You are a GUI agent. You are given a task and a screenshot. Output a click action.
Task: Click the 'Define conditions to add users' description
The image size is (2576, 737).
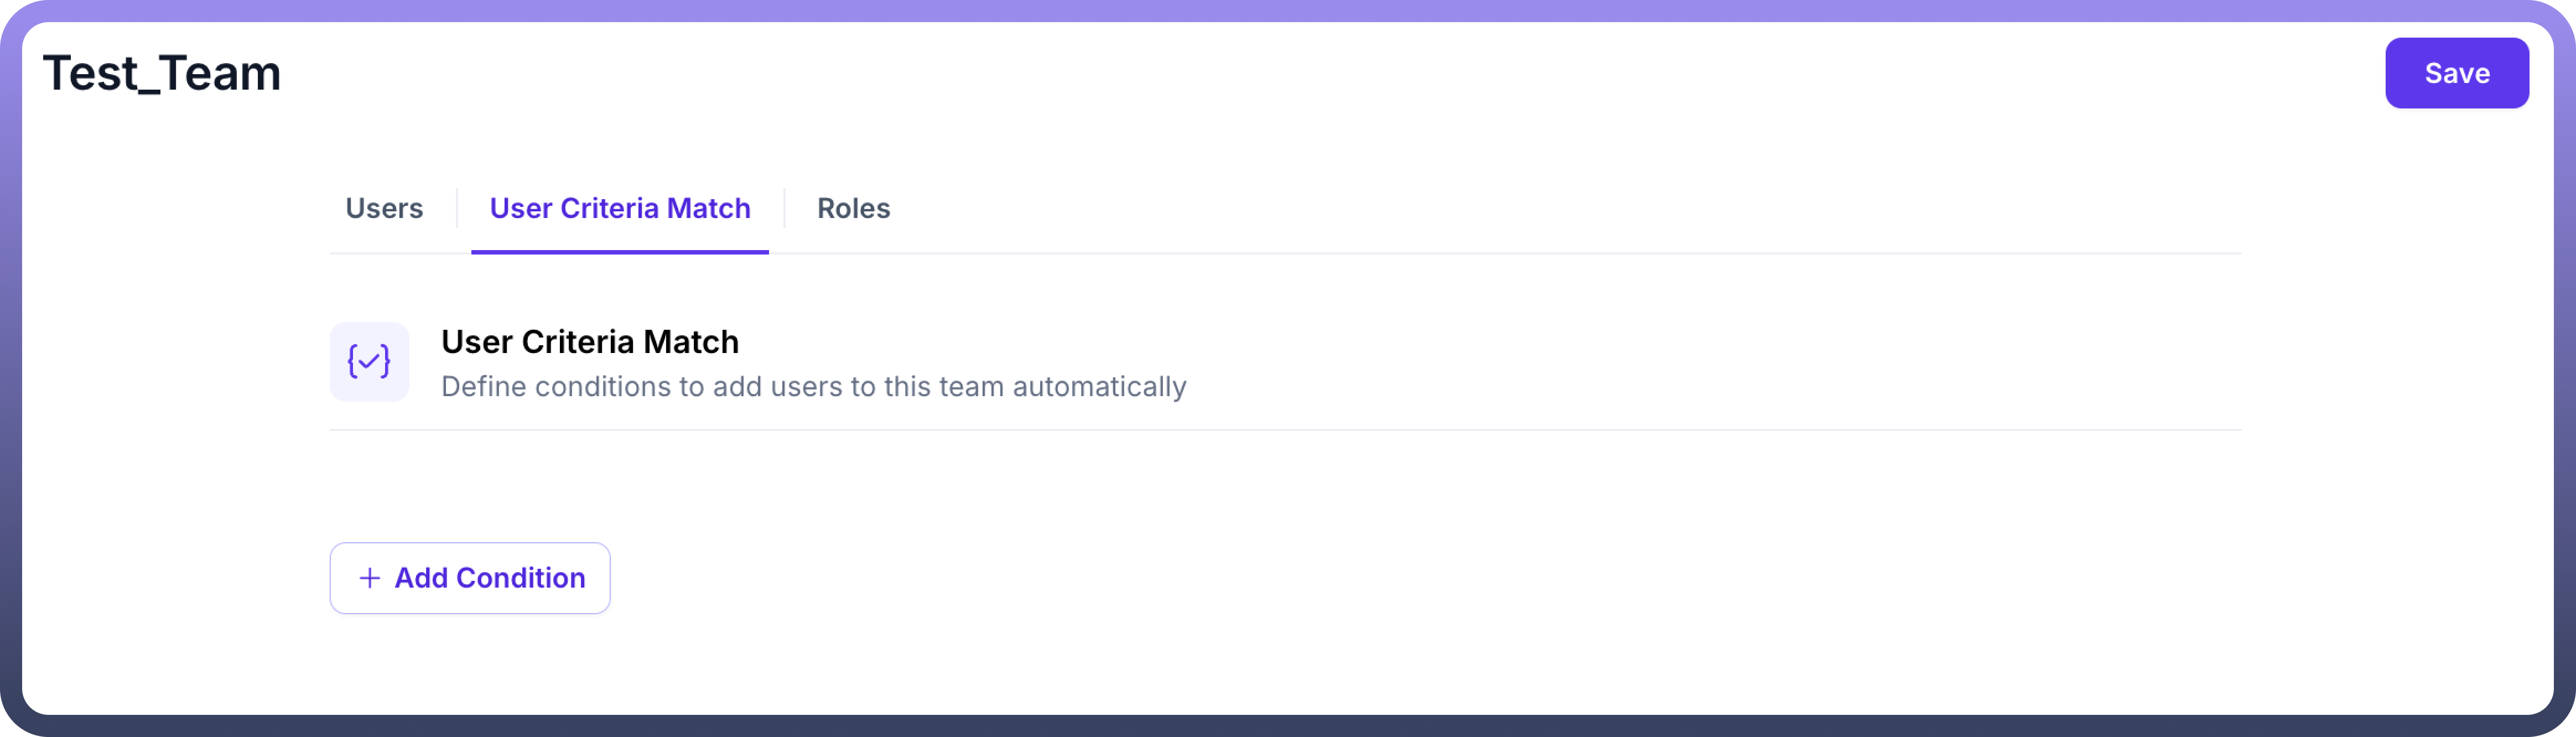[x=813, y=386]
